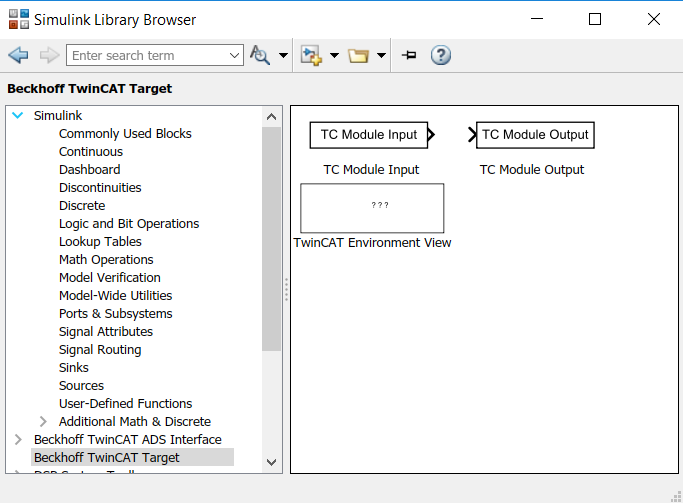Select Model Verification library
This screenshot has width=683, height=503.
tap(110, 277)
